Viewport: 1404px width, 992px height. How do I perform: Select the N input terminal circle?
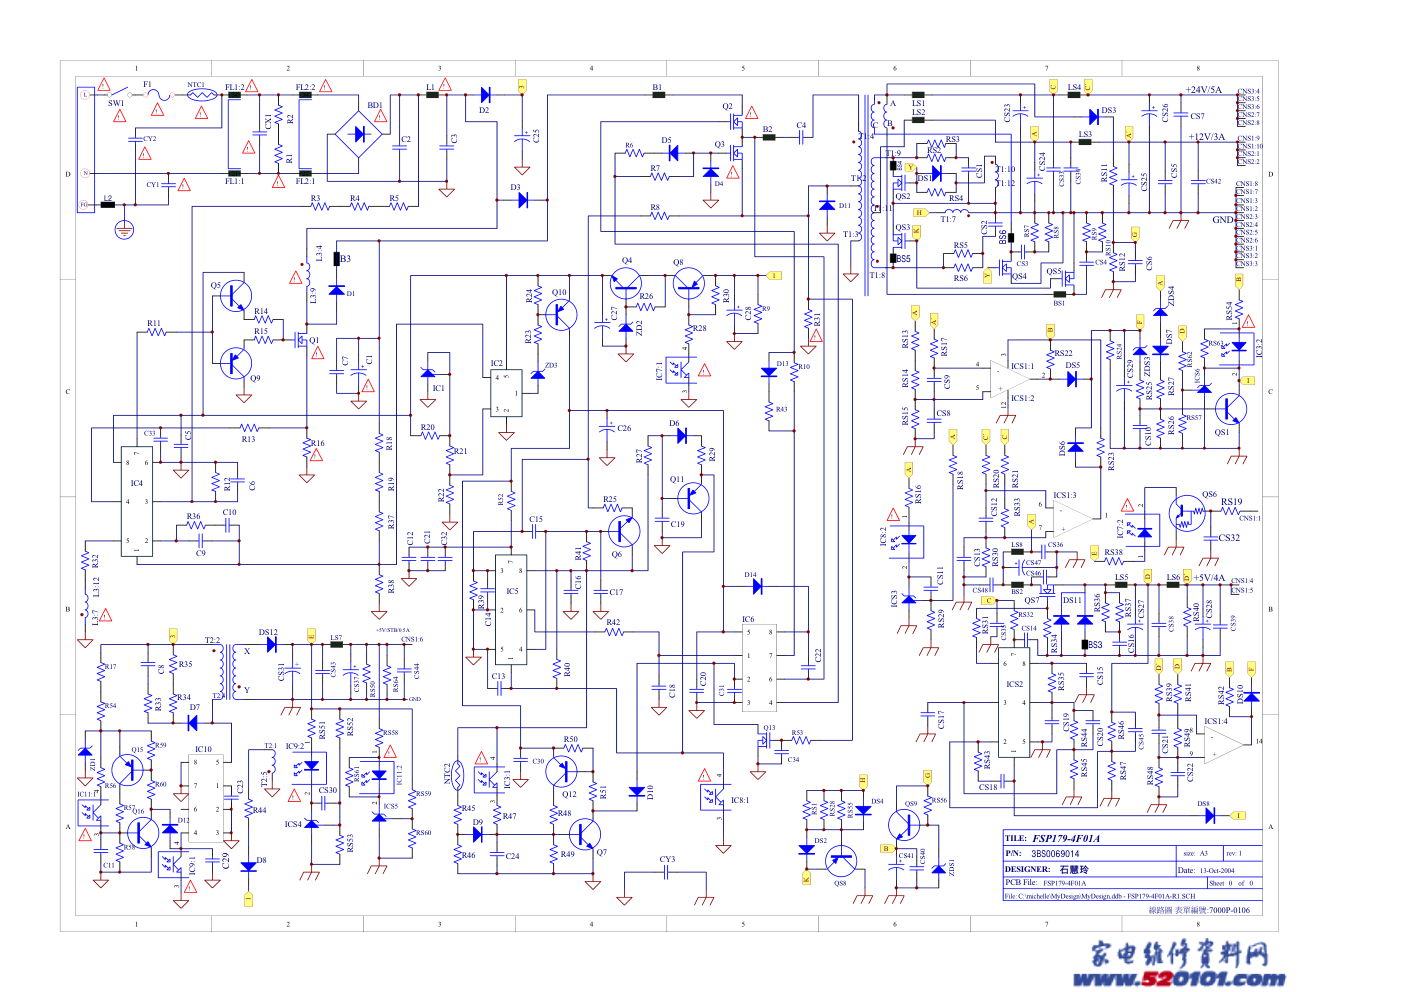(x=86, y=174)
